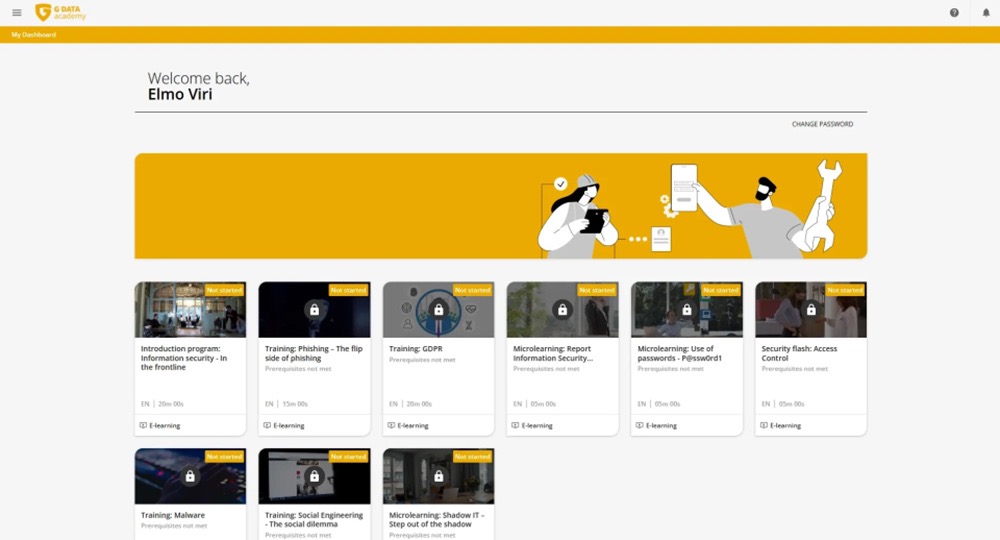The height and width of the screenshot is (540, 1000).
Task: Open the hamburger navigation menu
Action: pyautogui.click(x=17, y=13)
